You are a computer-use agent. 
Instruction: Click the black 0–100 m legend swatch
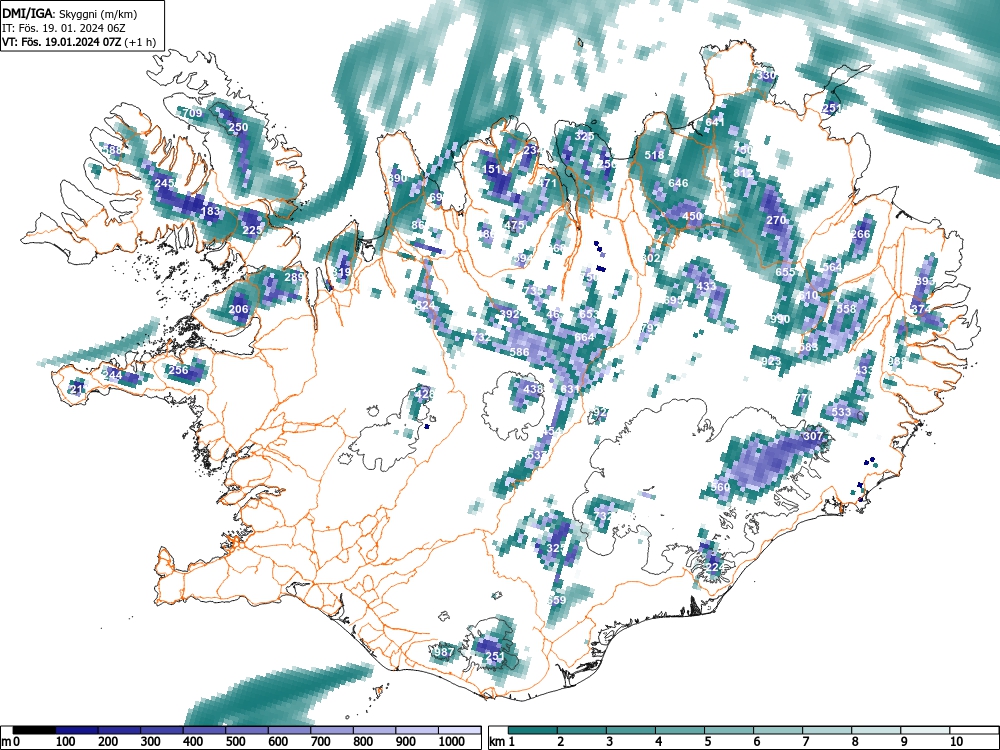(x=34, y=730)
